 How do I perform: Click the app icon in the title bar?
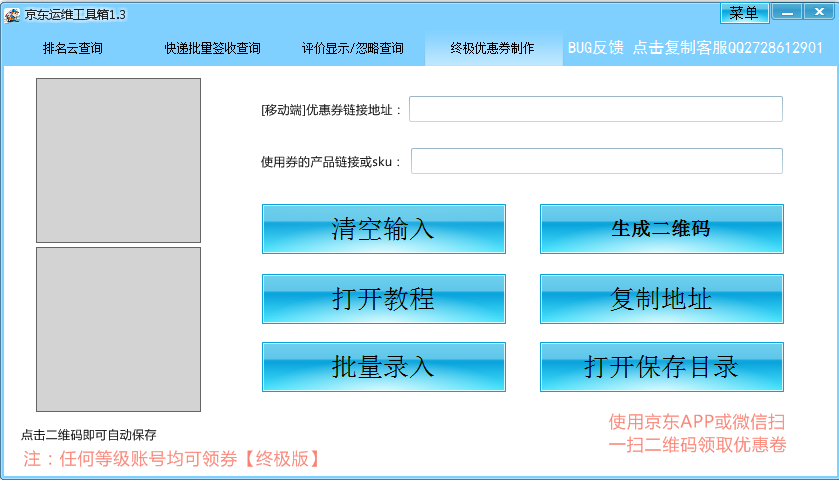coord(12,14)
